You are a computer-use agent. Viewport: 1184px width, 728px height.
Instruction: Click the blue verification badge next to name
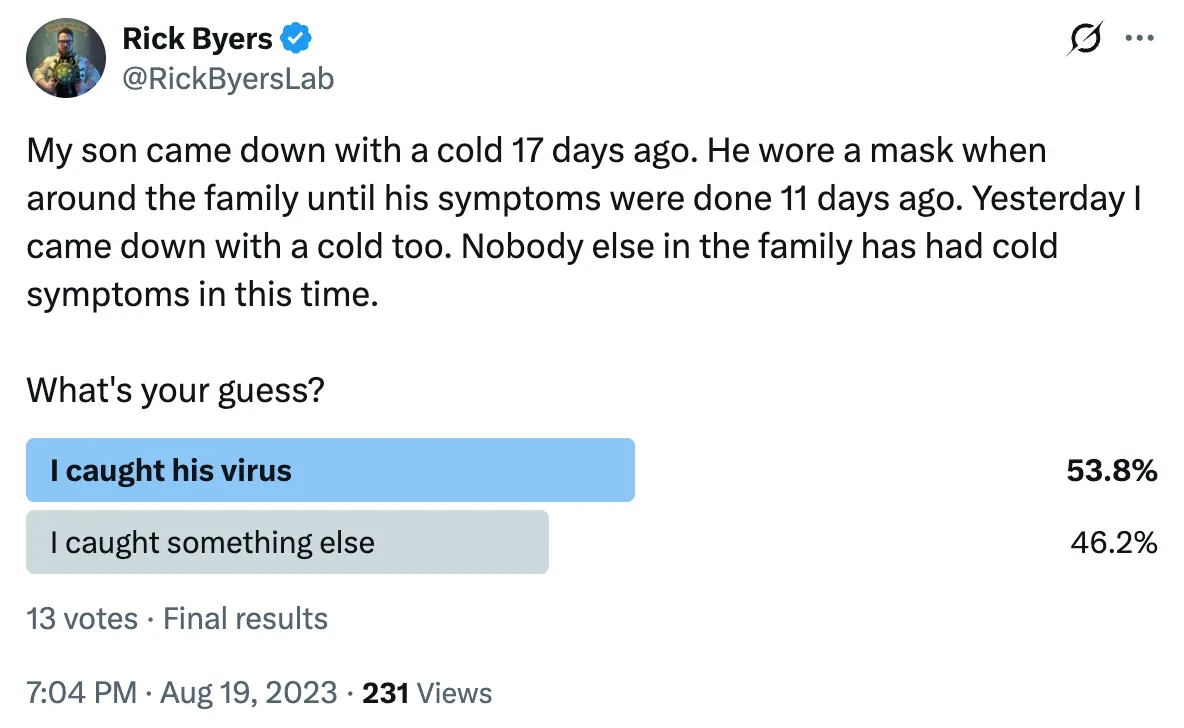[293, 37]
